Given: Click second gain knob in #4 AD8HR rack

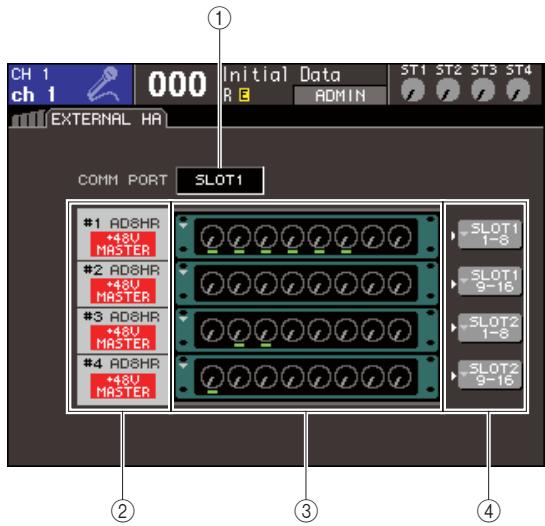Looking at the screenshot, I should tap(239, 377).
